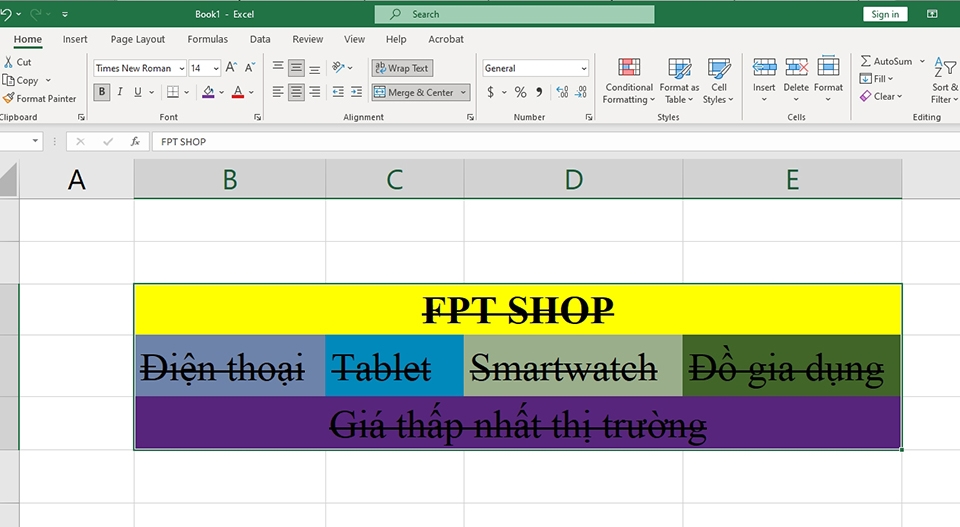Open Cell Styles gallery
The height and width of the screenshot is (527, 960).
[x=718, y=81]
